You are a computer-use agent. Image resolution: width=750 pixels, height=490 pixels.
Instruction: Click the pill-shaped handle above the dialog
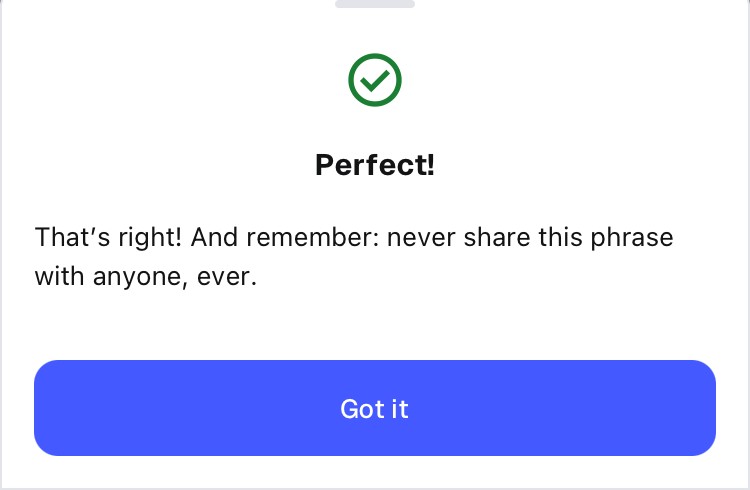[x=375, y=4]
